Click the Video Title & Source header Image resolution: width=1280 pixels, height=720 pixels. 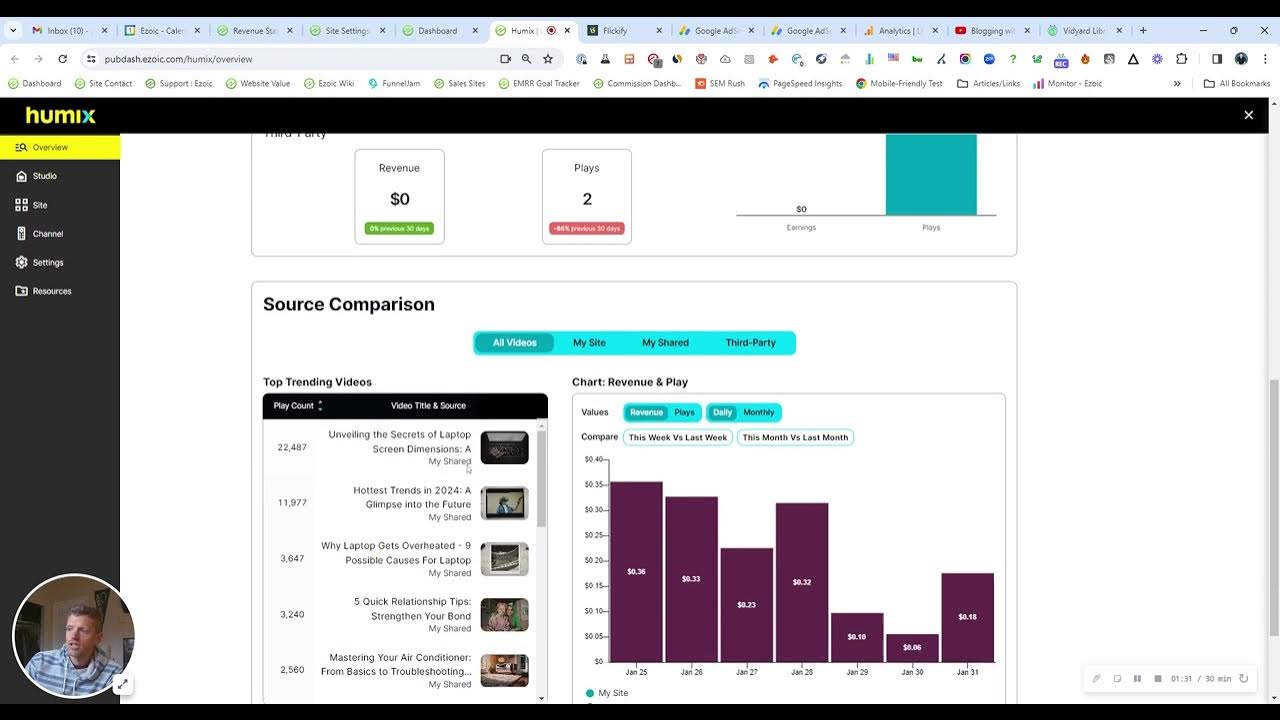point(428,406)
